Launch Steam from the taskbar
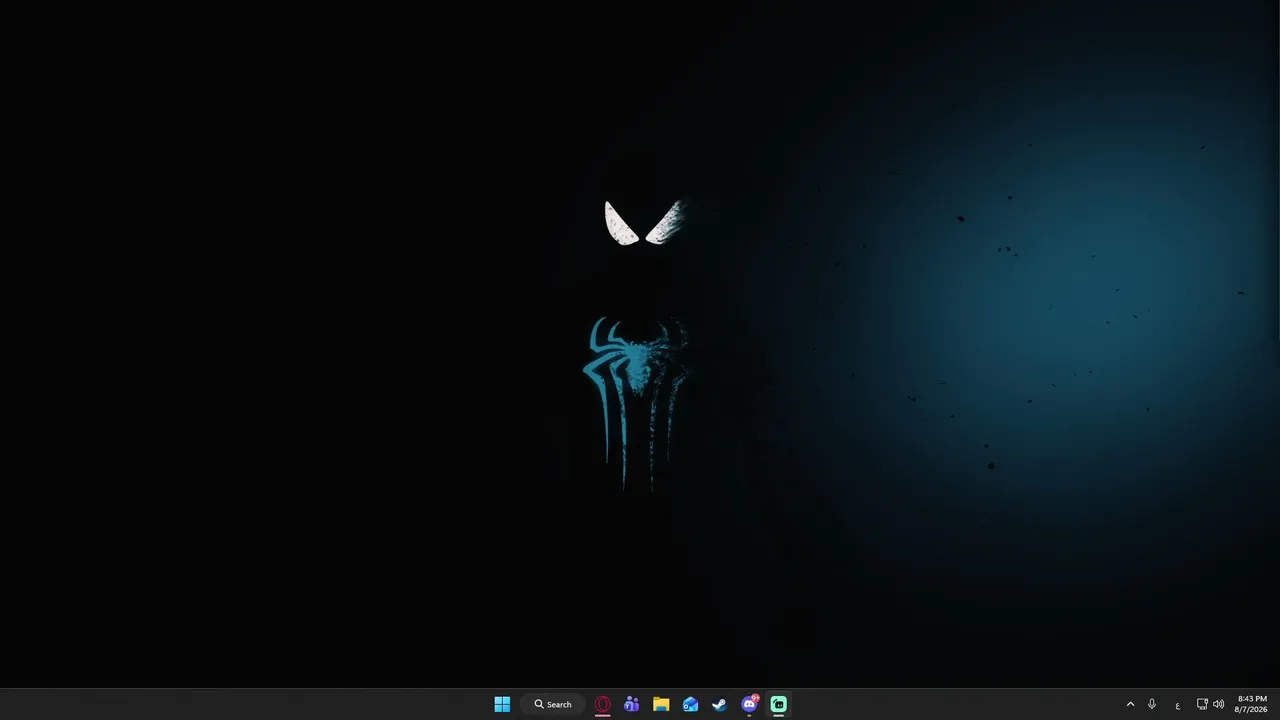The height and width of the screenshot is (720, 1280). point(719,704)
